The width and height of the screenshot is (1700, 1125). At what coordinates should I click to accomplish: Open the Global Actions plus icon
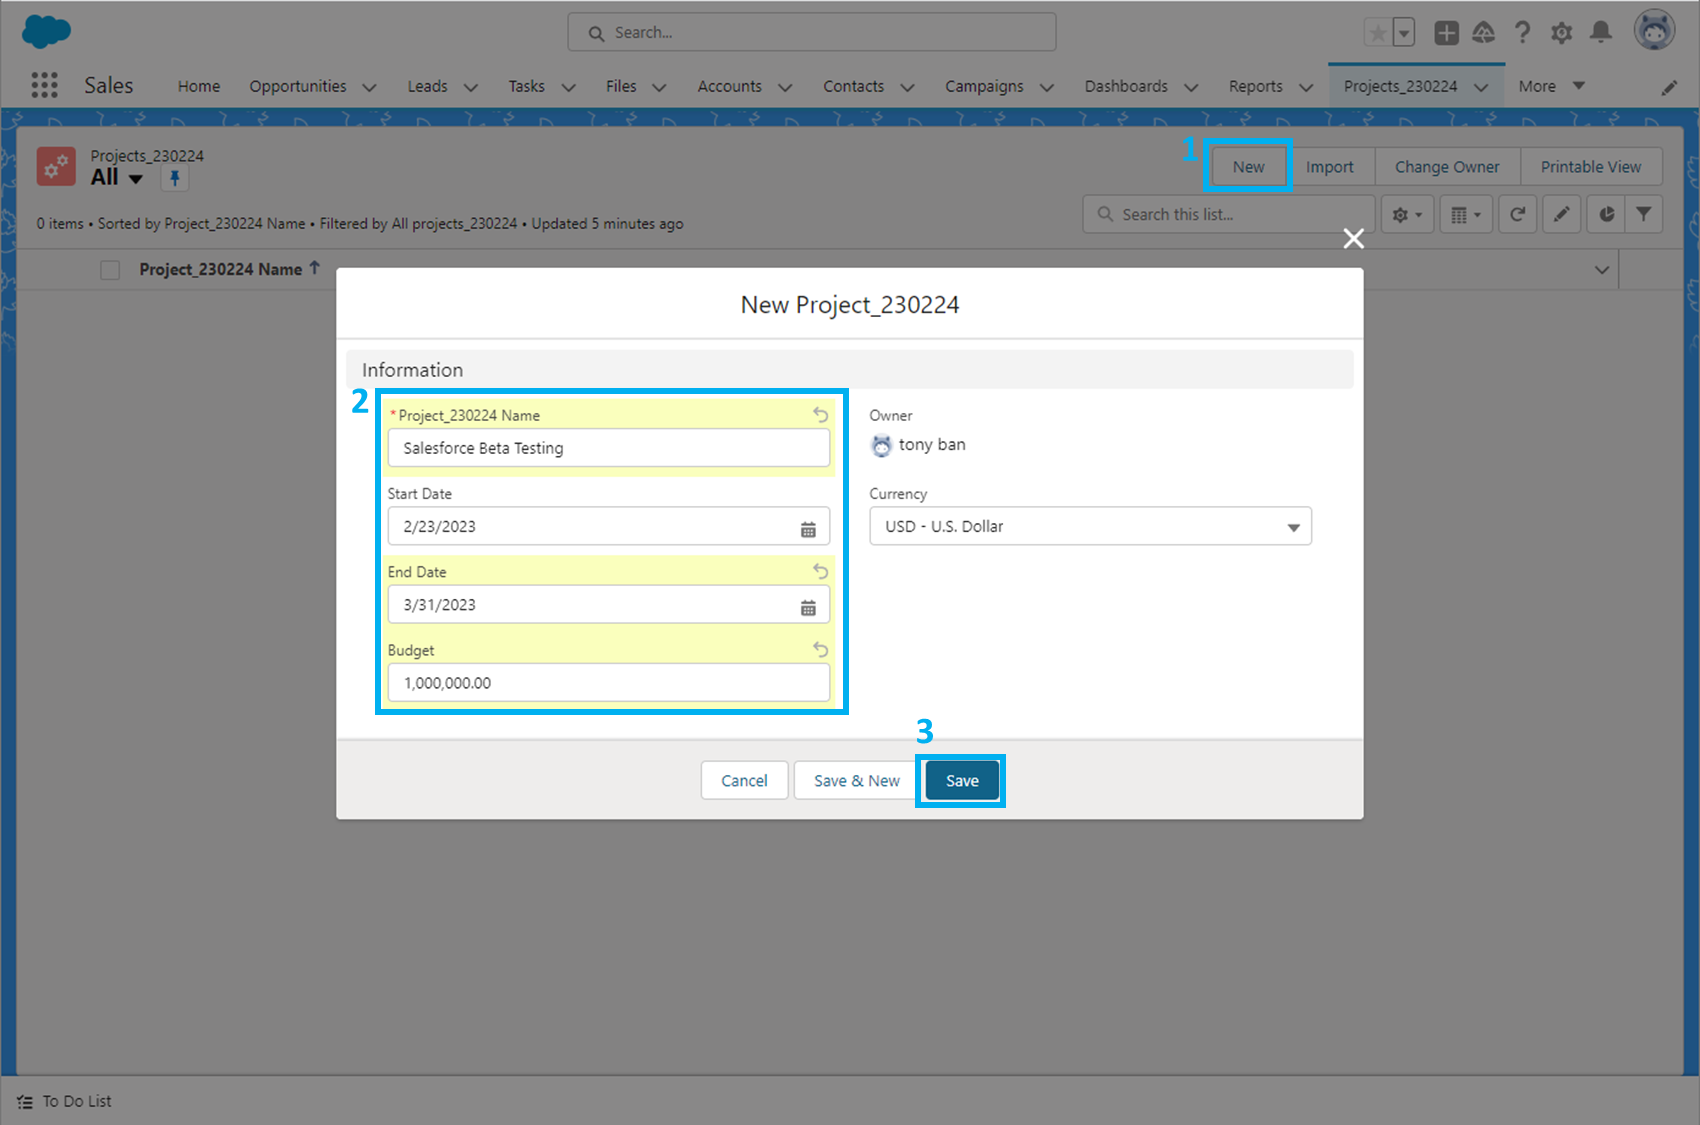(x=1446, y=33)
